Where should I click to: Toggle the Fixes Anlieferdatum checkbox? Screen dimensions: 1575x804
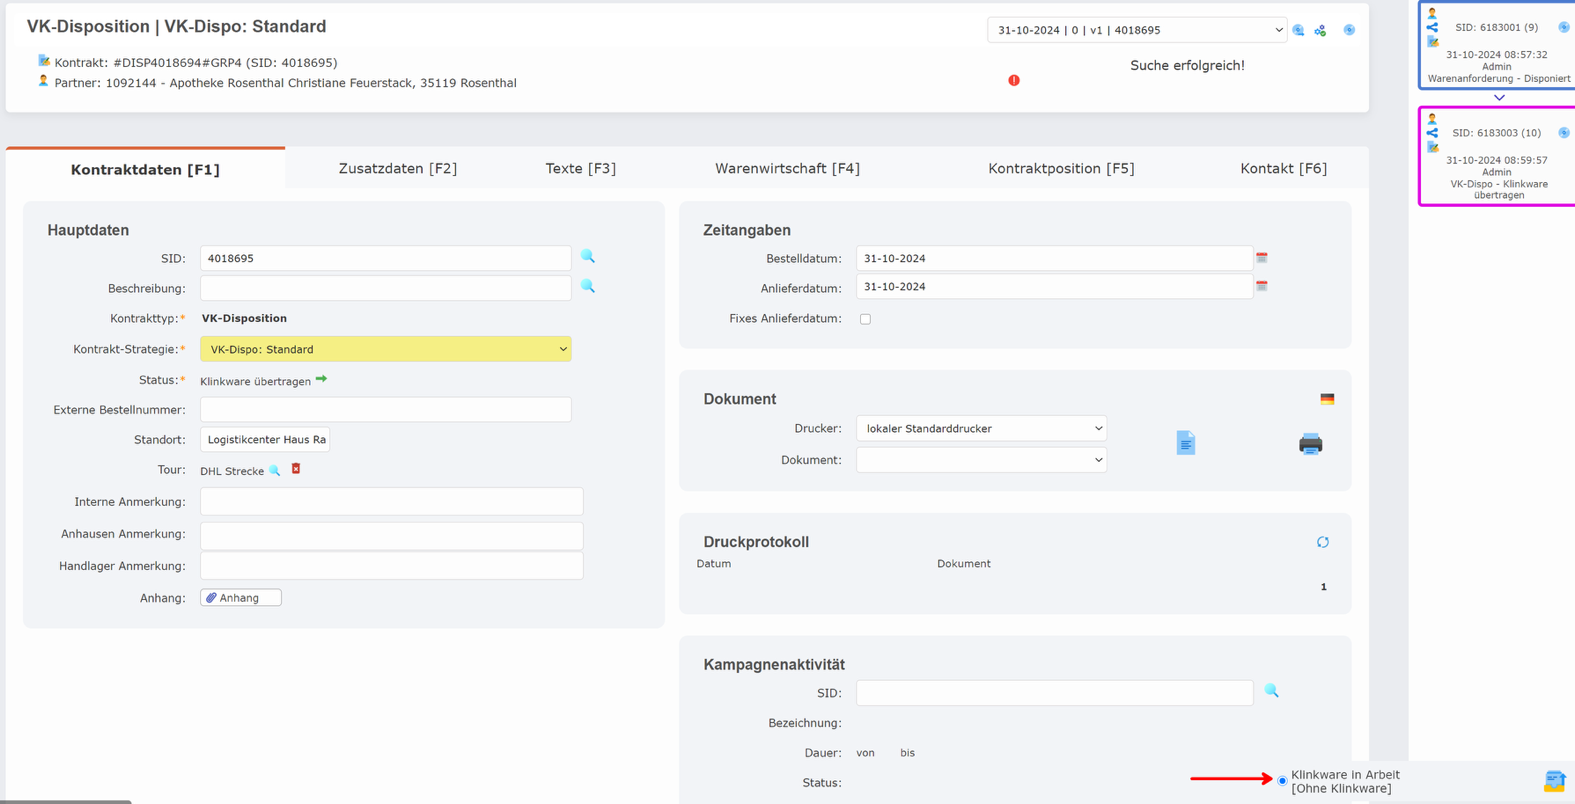click(x=865, y=319)
